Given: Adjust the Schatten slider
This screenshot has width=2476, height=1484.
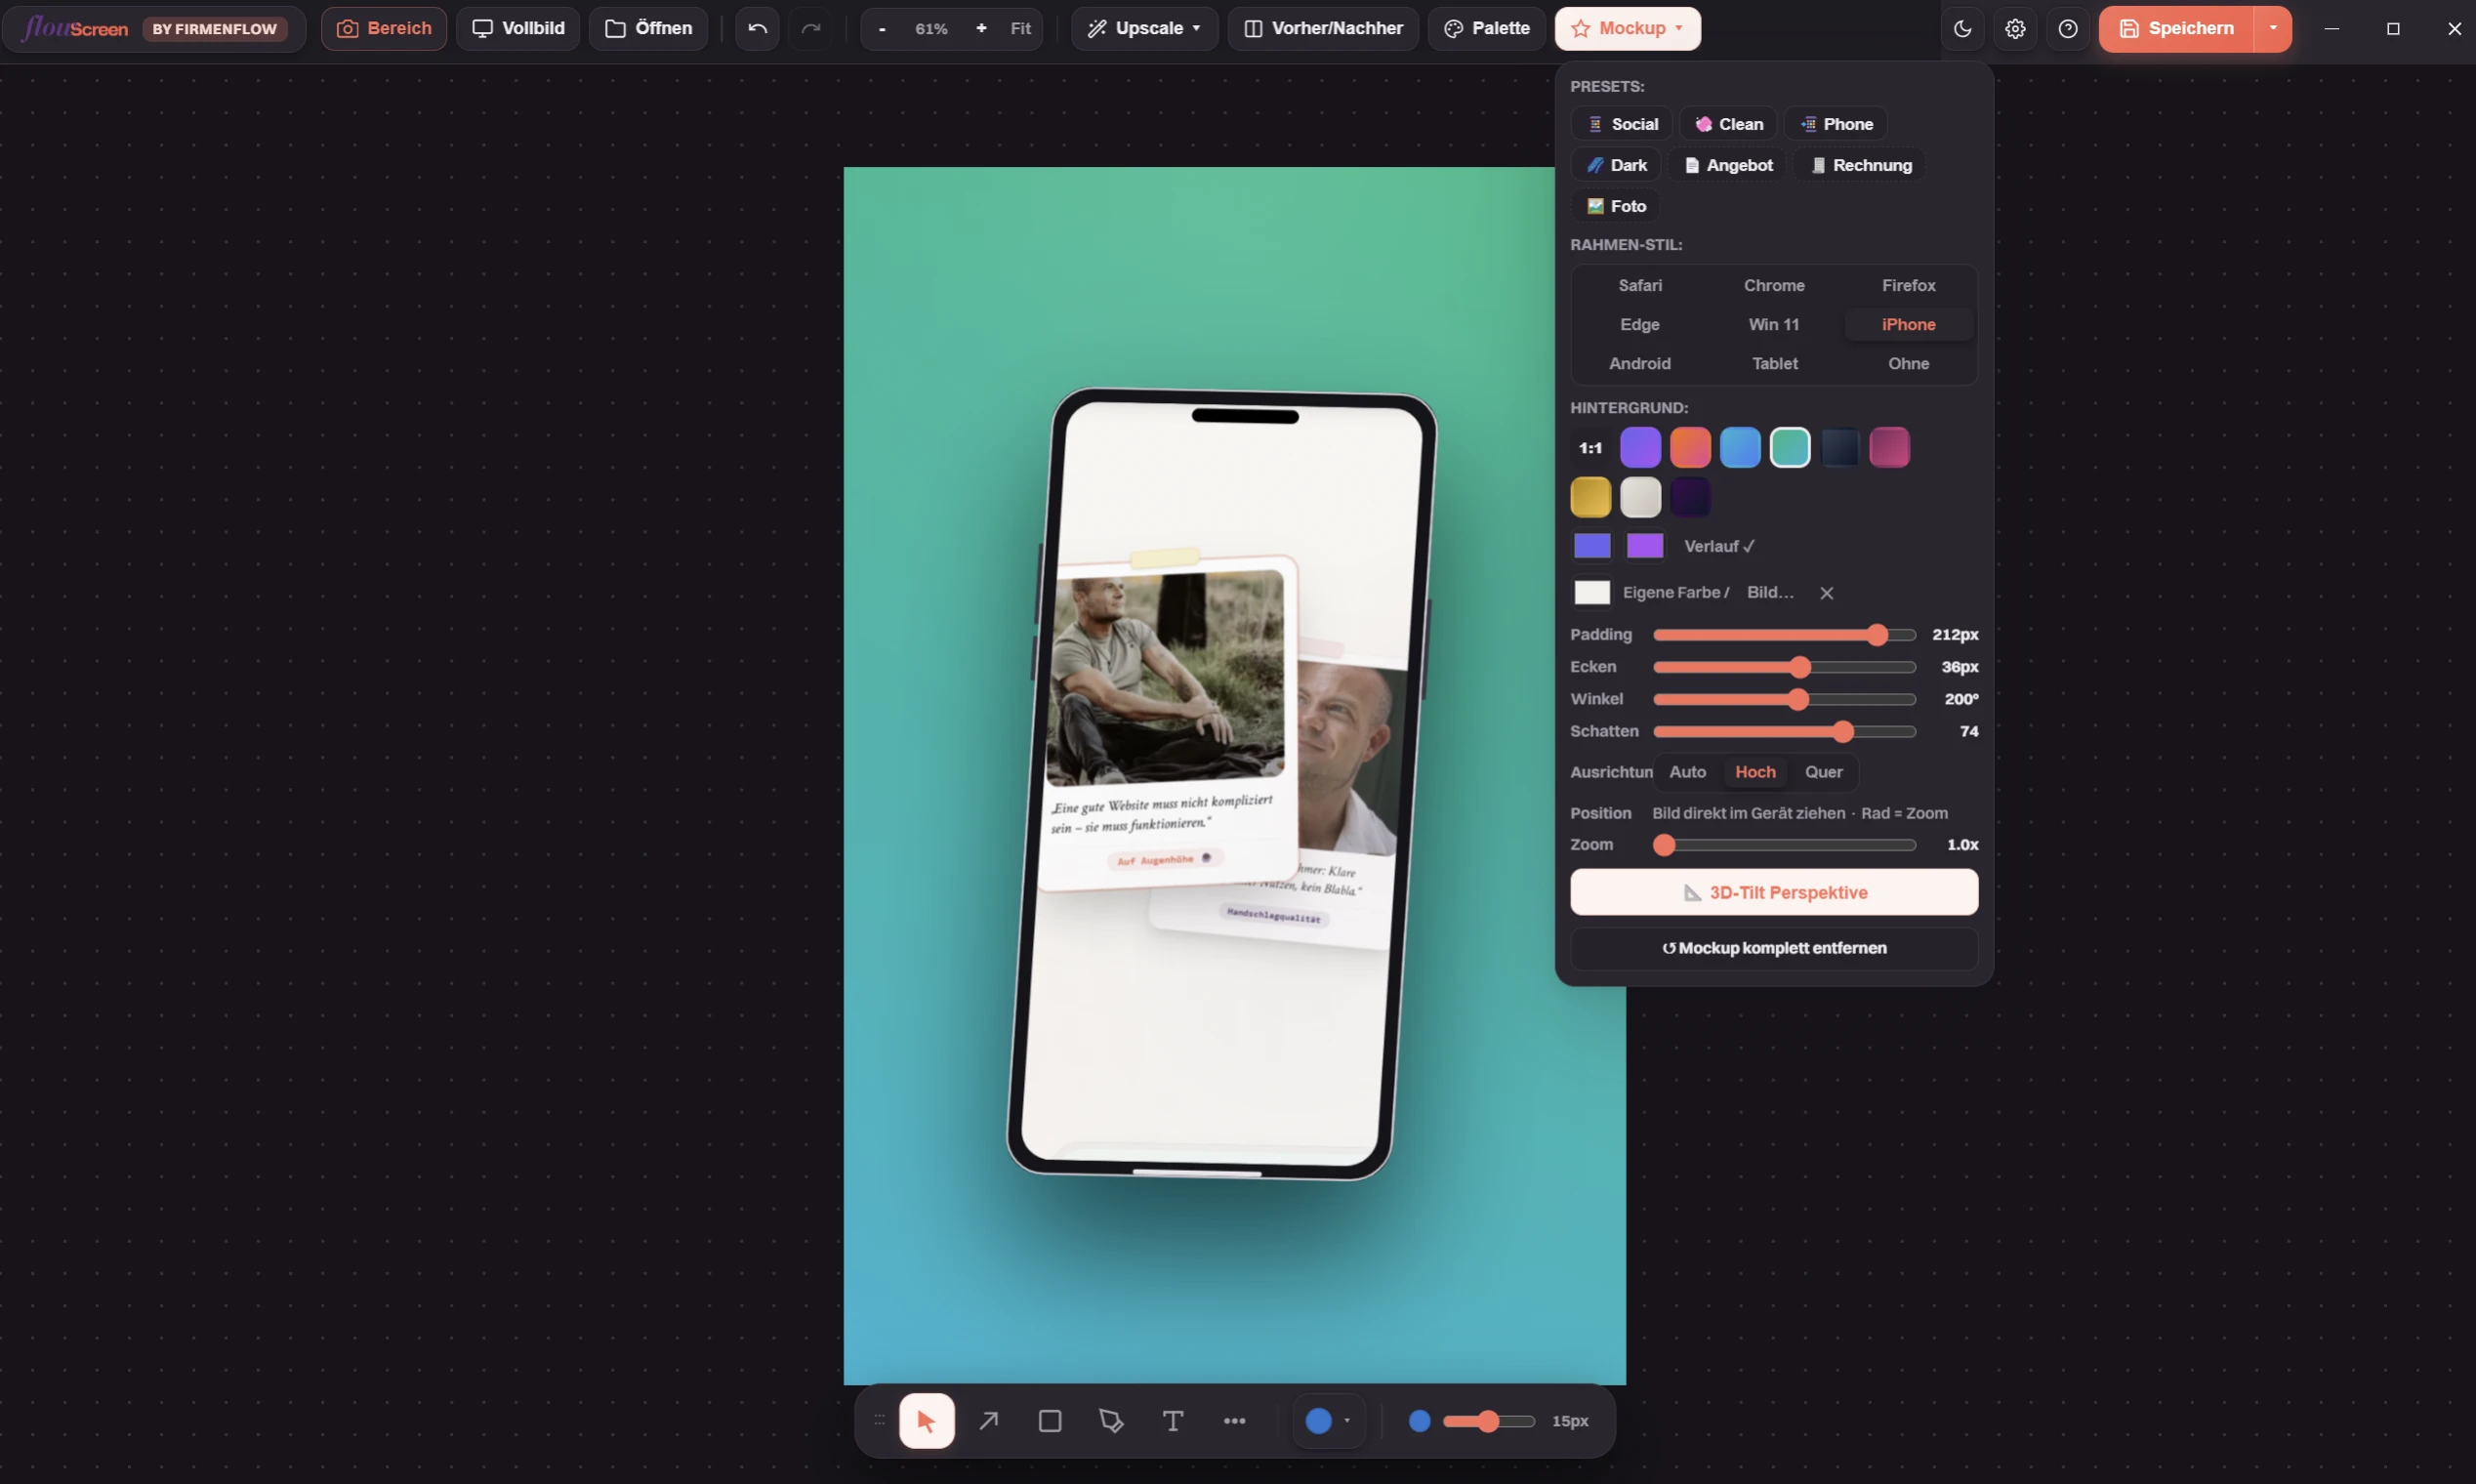Looking at the screenshot, I should click(x=1784, y=732).
